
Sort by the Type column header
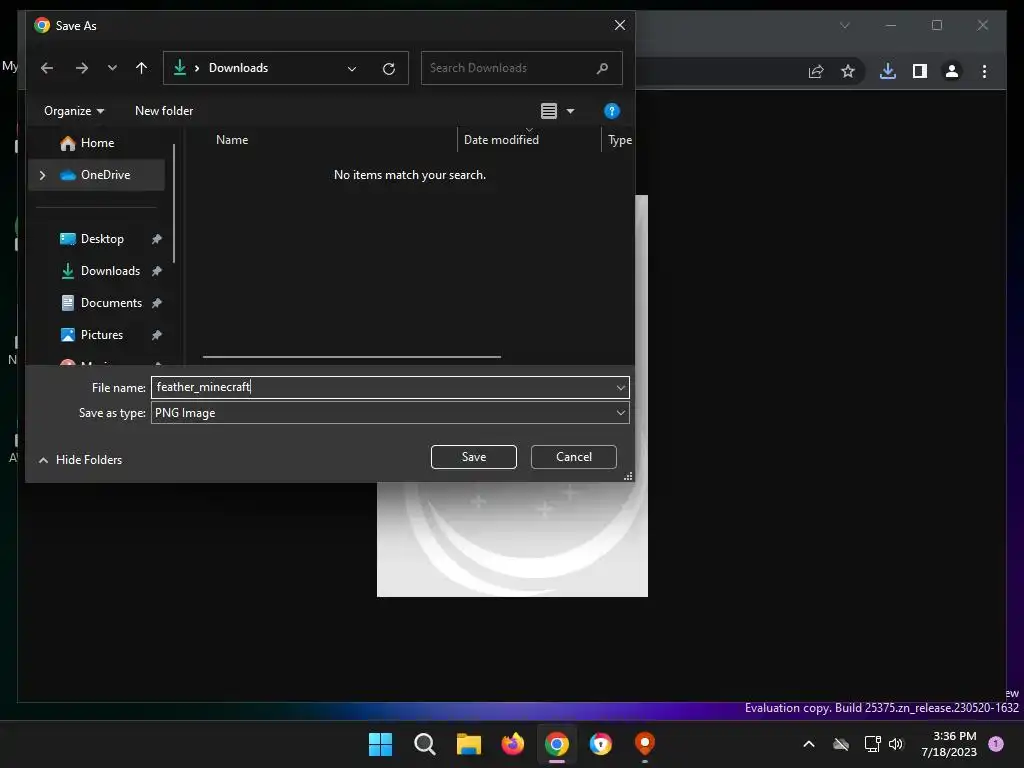[x=620, y=140]
